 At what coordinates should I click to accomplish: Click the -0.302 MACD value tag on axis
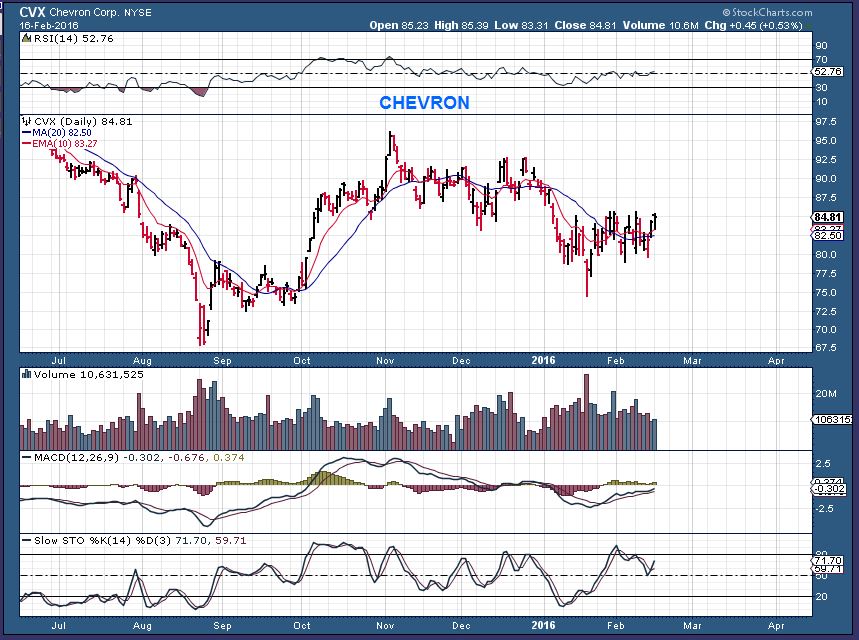tap(827, 489)
